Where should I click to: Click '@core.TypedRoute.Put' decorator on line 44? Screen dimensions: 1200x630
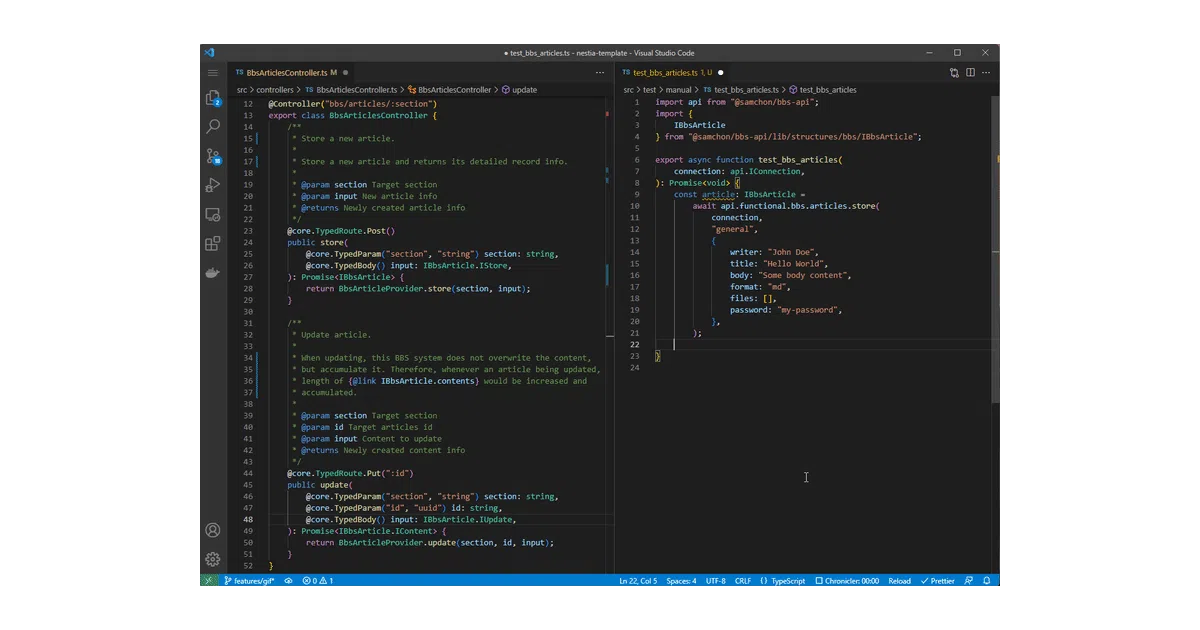tap(336, 473)
